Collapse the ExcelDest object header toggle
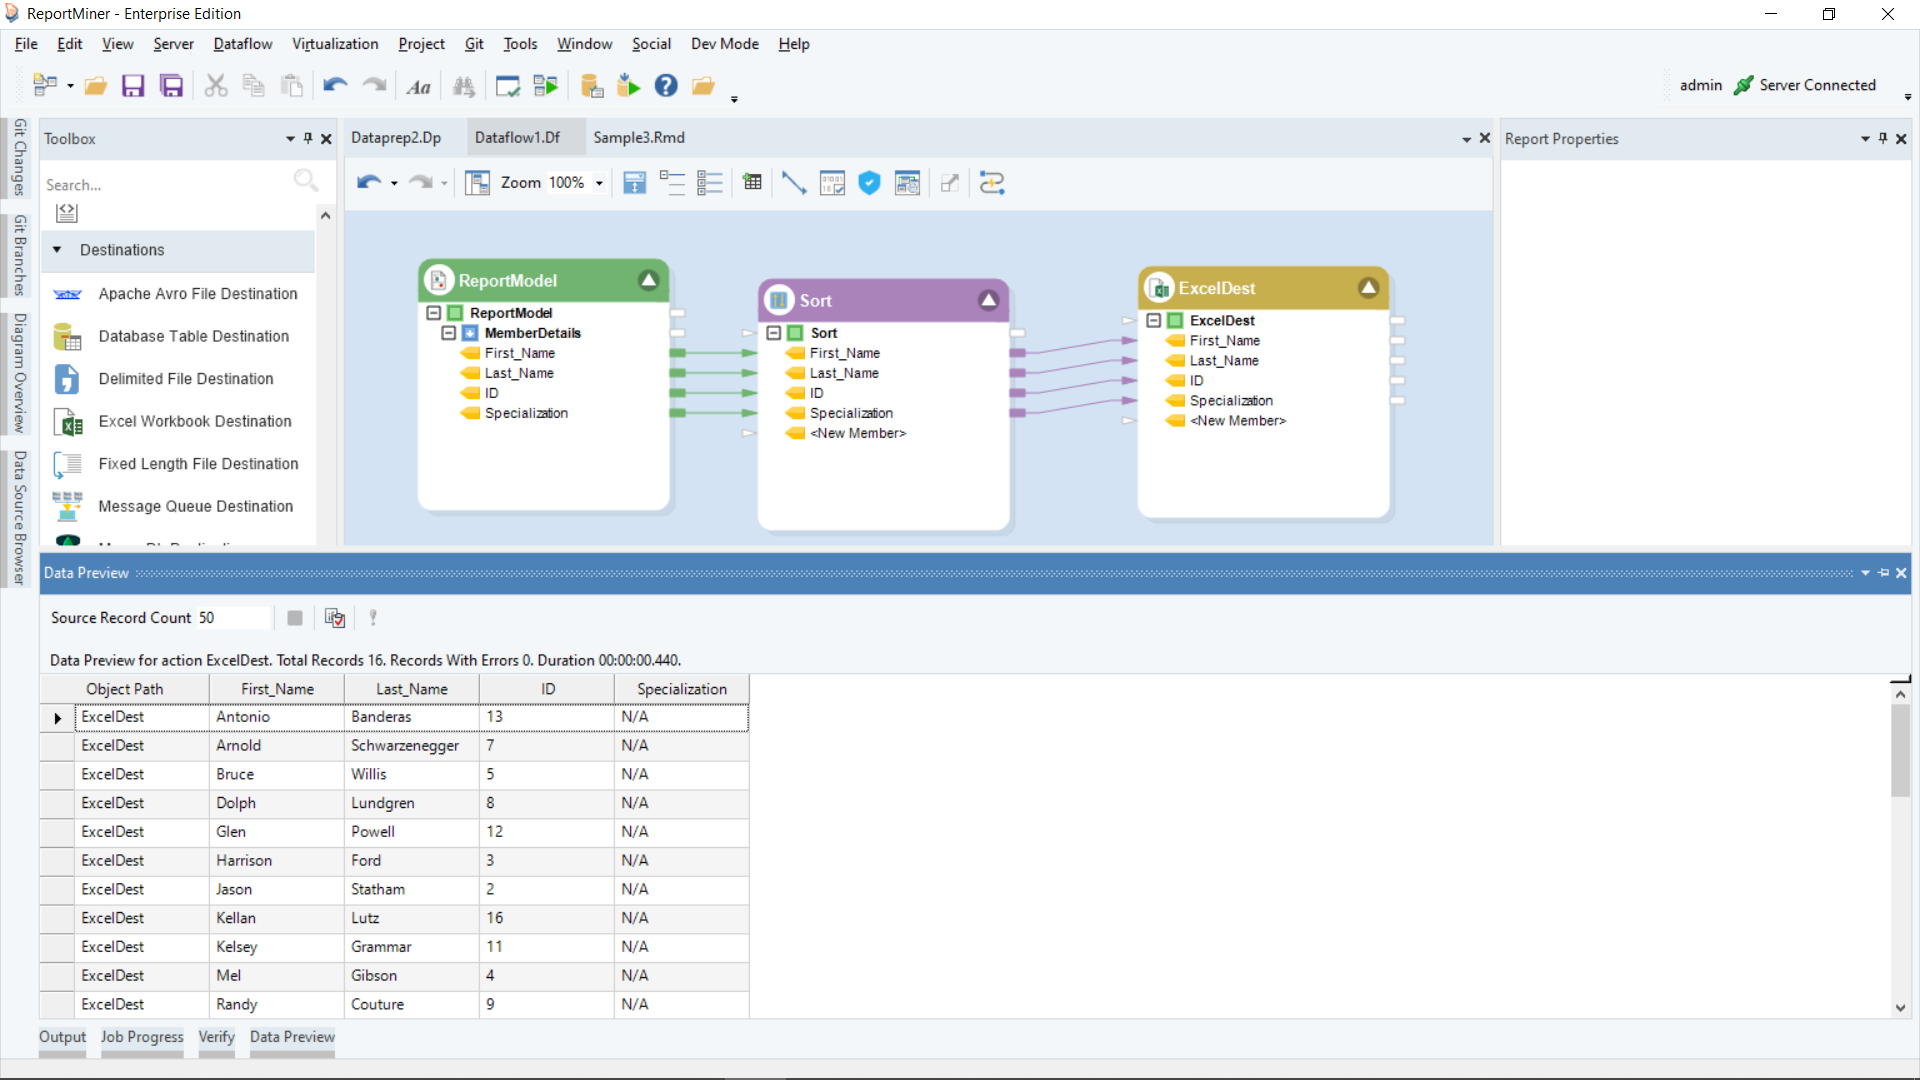This screenshot has width=1920, height=1080. click(1368, 288)
